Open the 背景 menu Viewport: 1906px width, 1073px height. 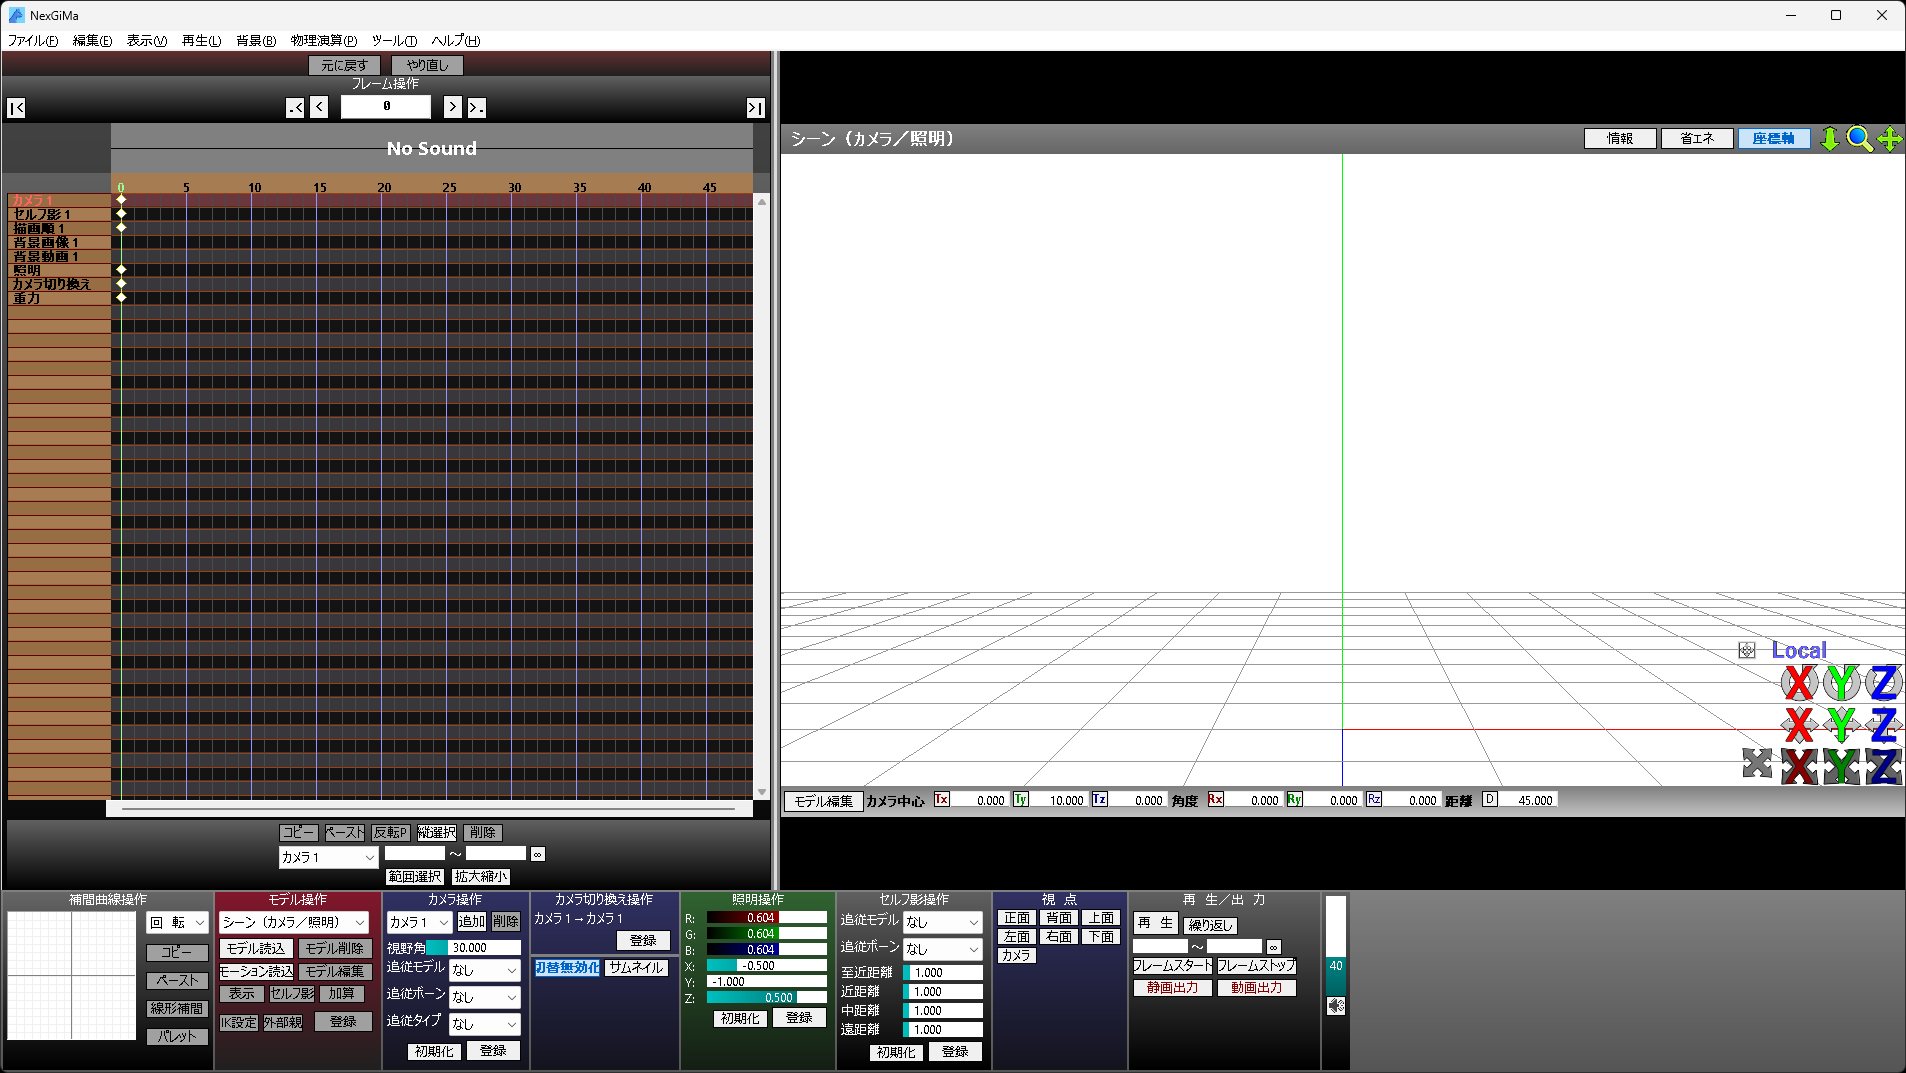point(255,41)
